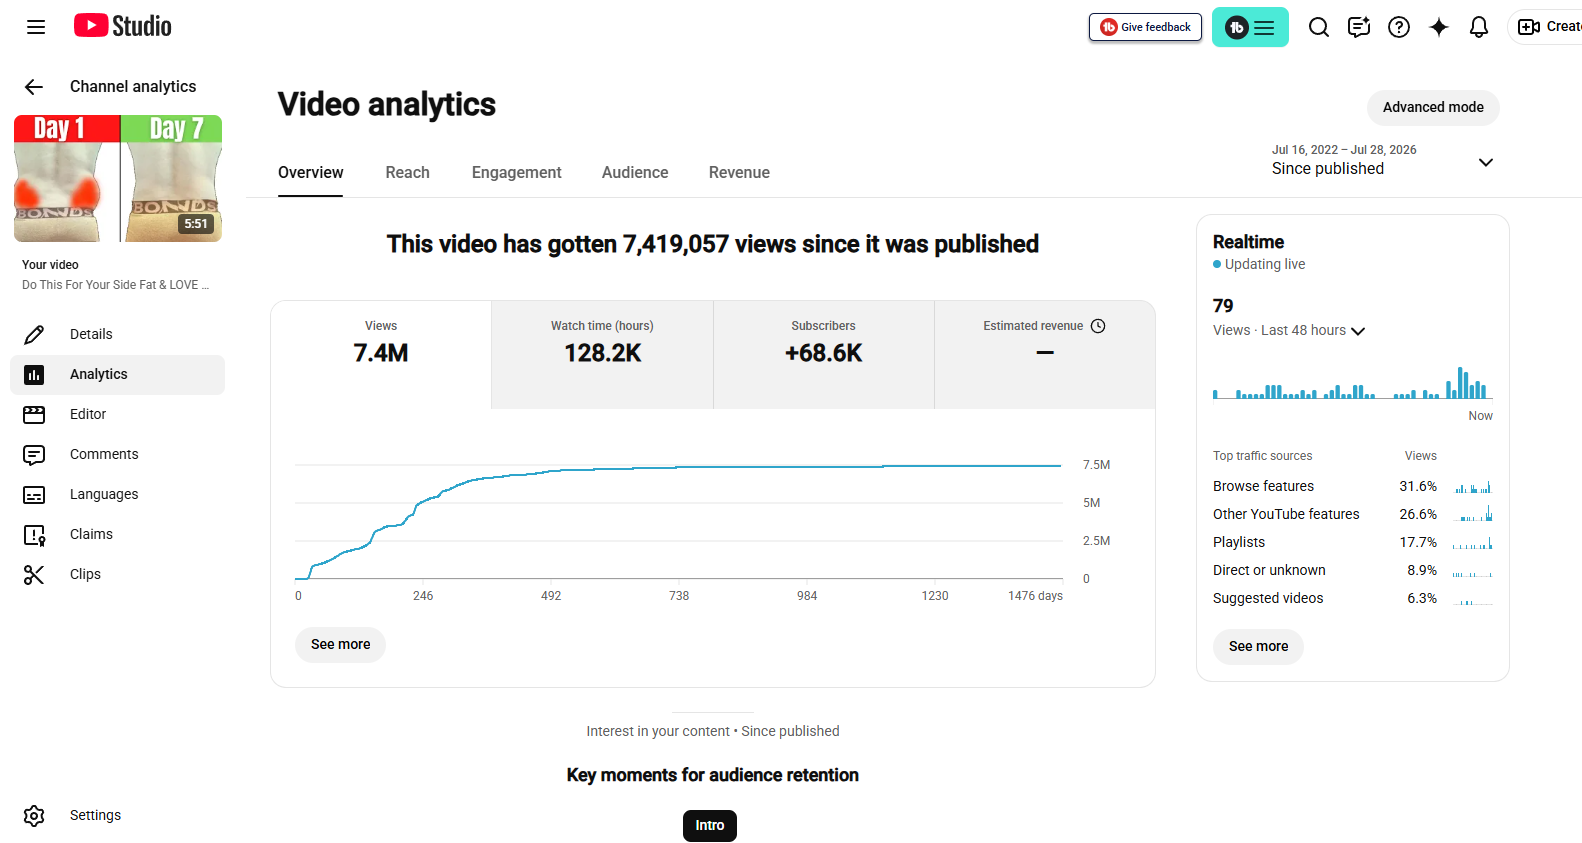
Task: Click the Intro key moment chip
Action: [710, 826]
